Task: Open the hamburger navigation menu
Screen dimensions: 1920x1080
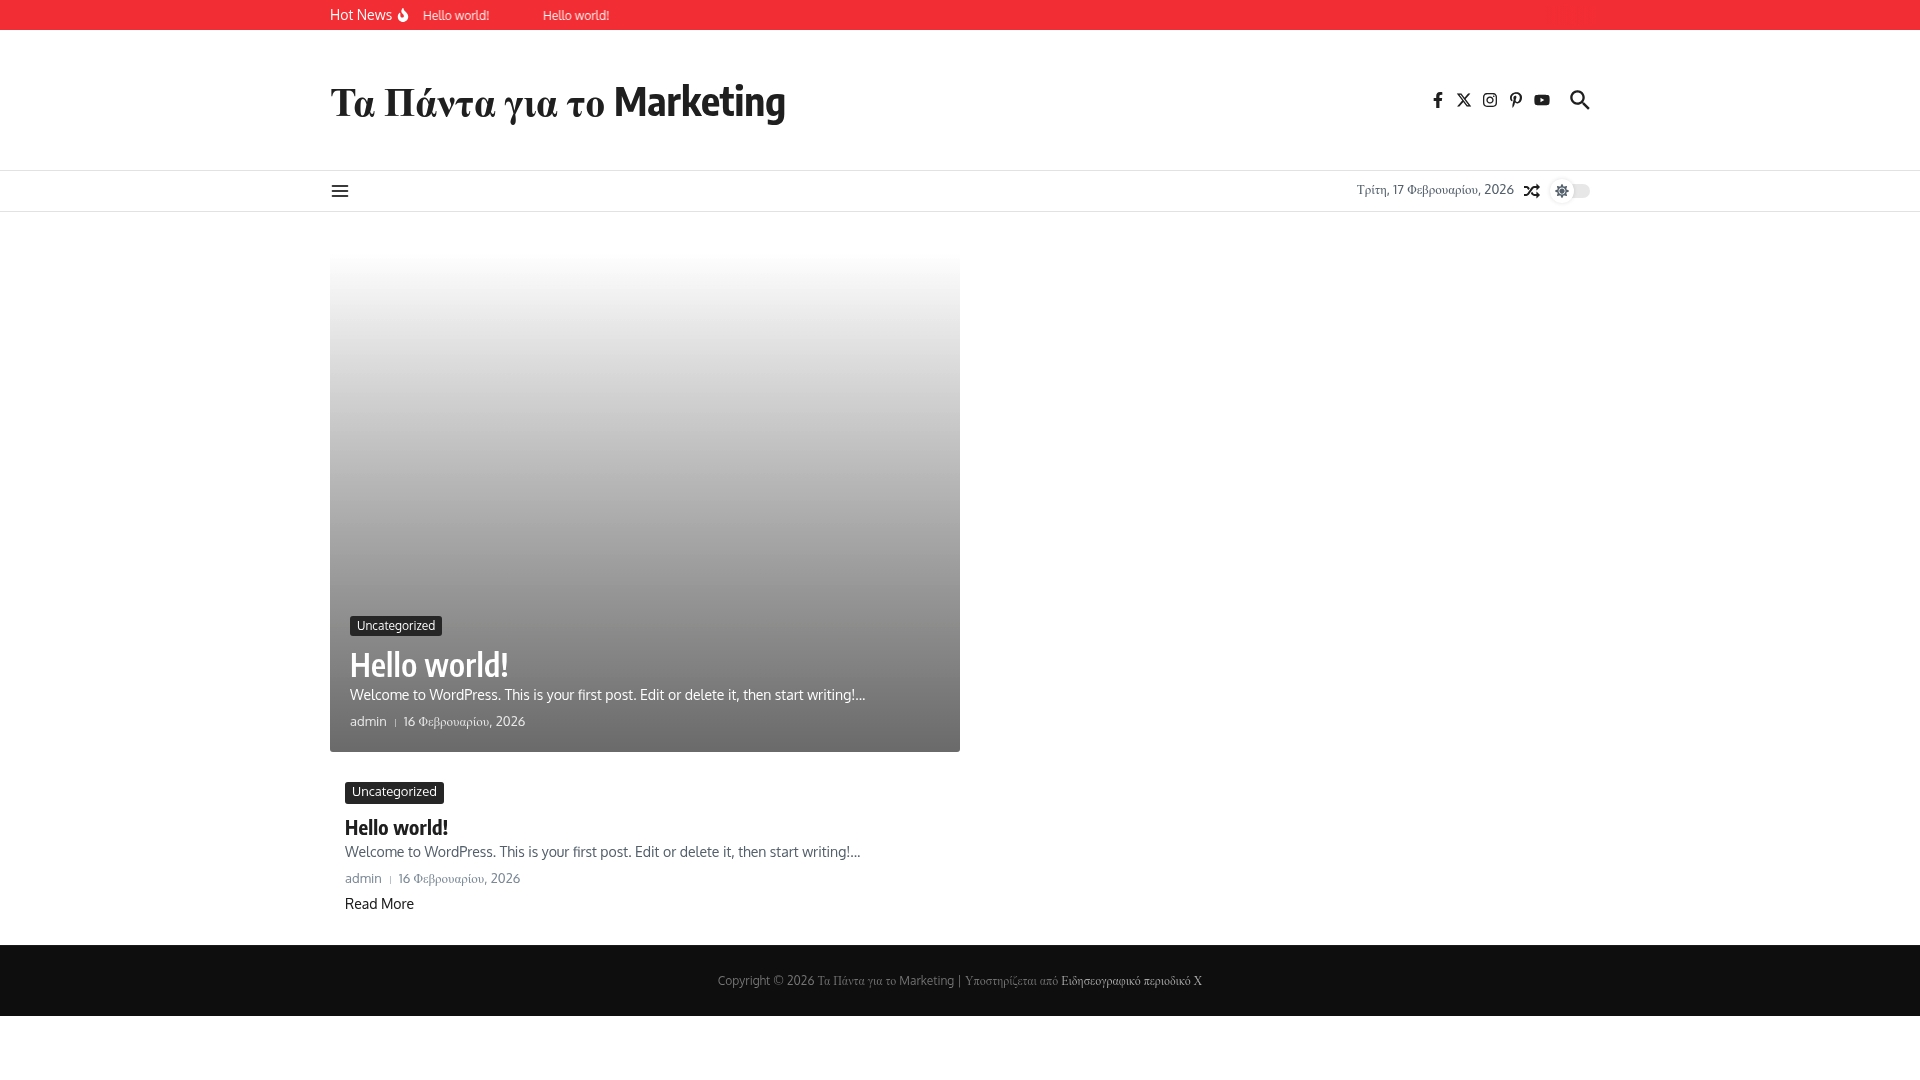Action: click(340, 191)
